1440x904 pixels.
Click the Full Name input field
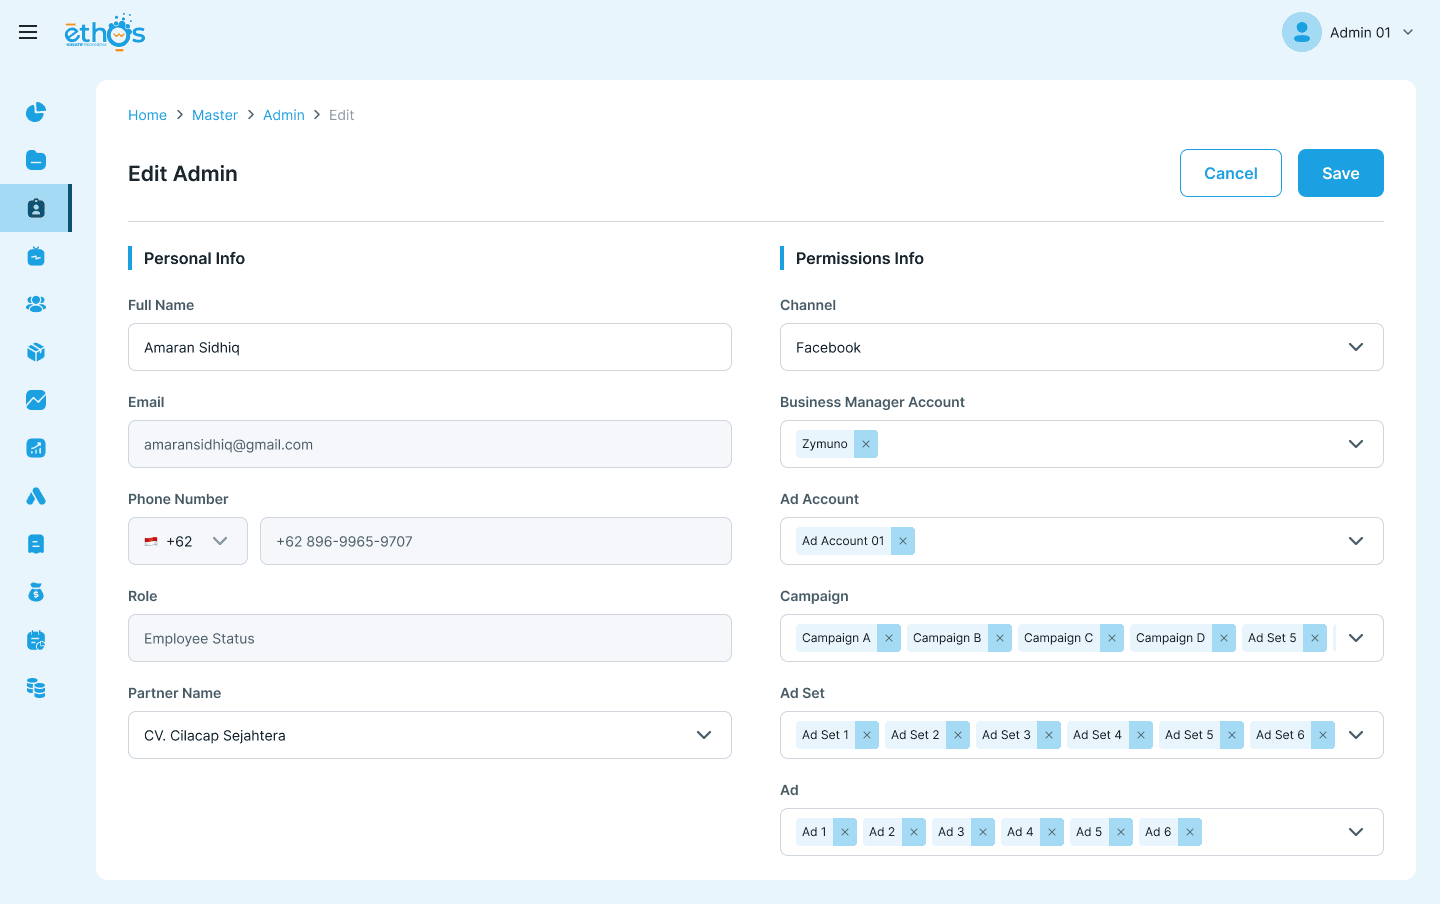[x=430, y=347]
